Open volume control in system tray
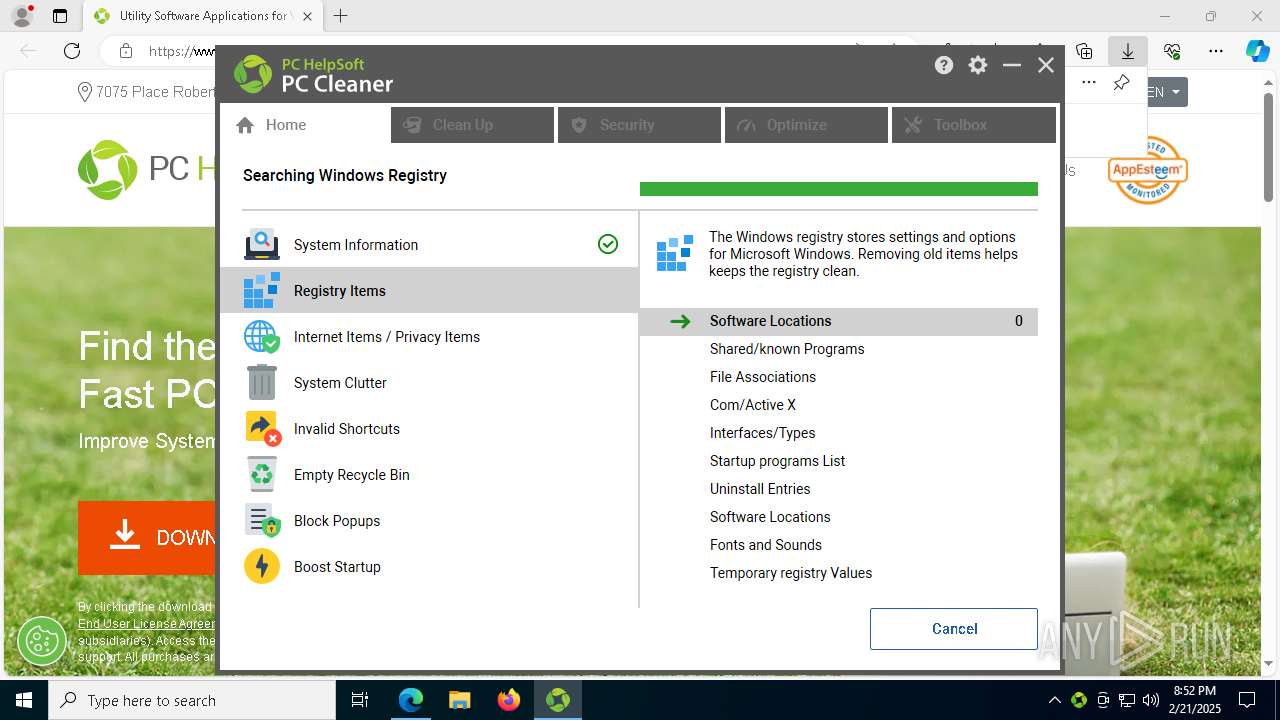This screenshot has height=720, width=1280. tap(1151, 700)
